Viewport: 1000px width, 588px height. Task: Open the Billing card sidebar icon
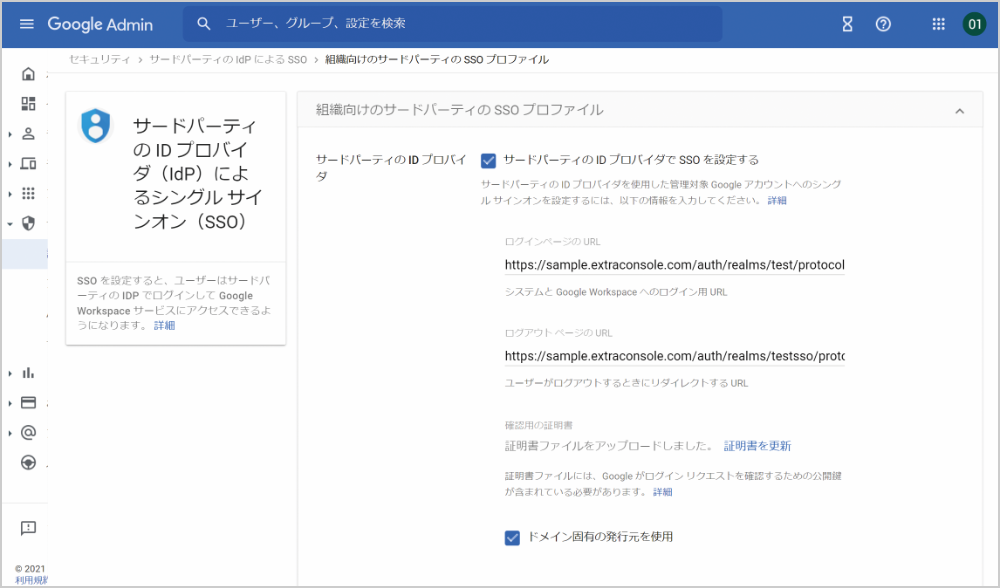click(28, 402)
